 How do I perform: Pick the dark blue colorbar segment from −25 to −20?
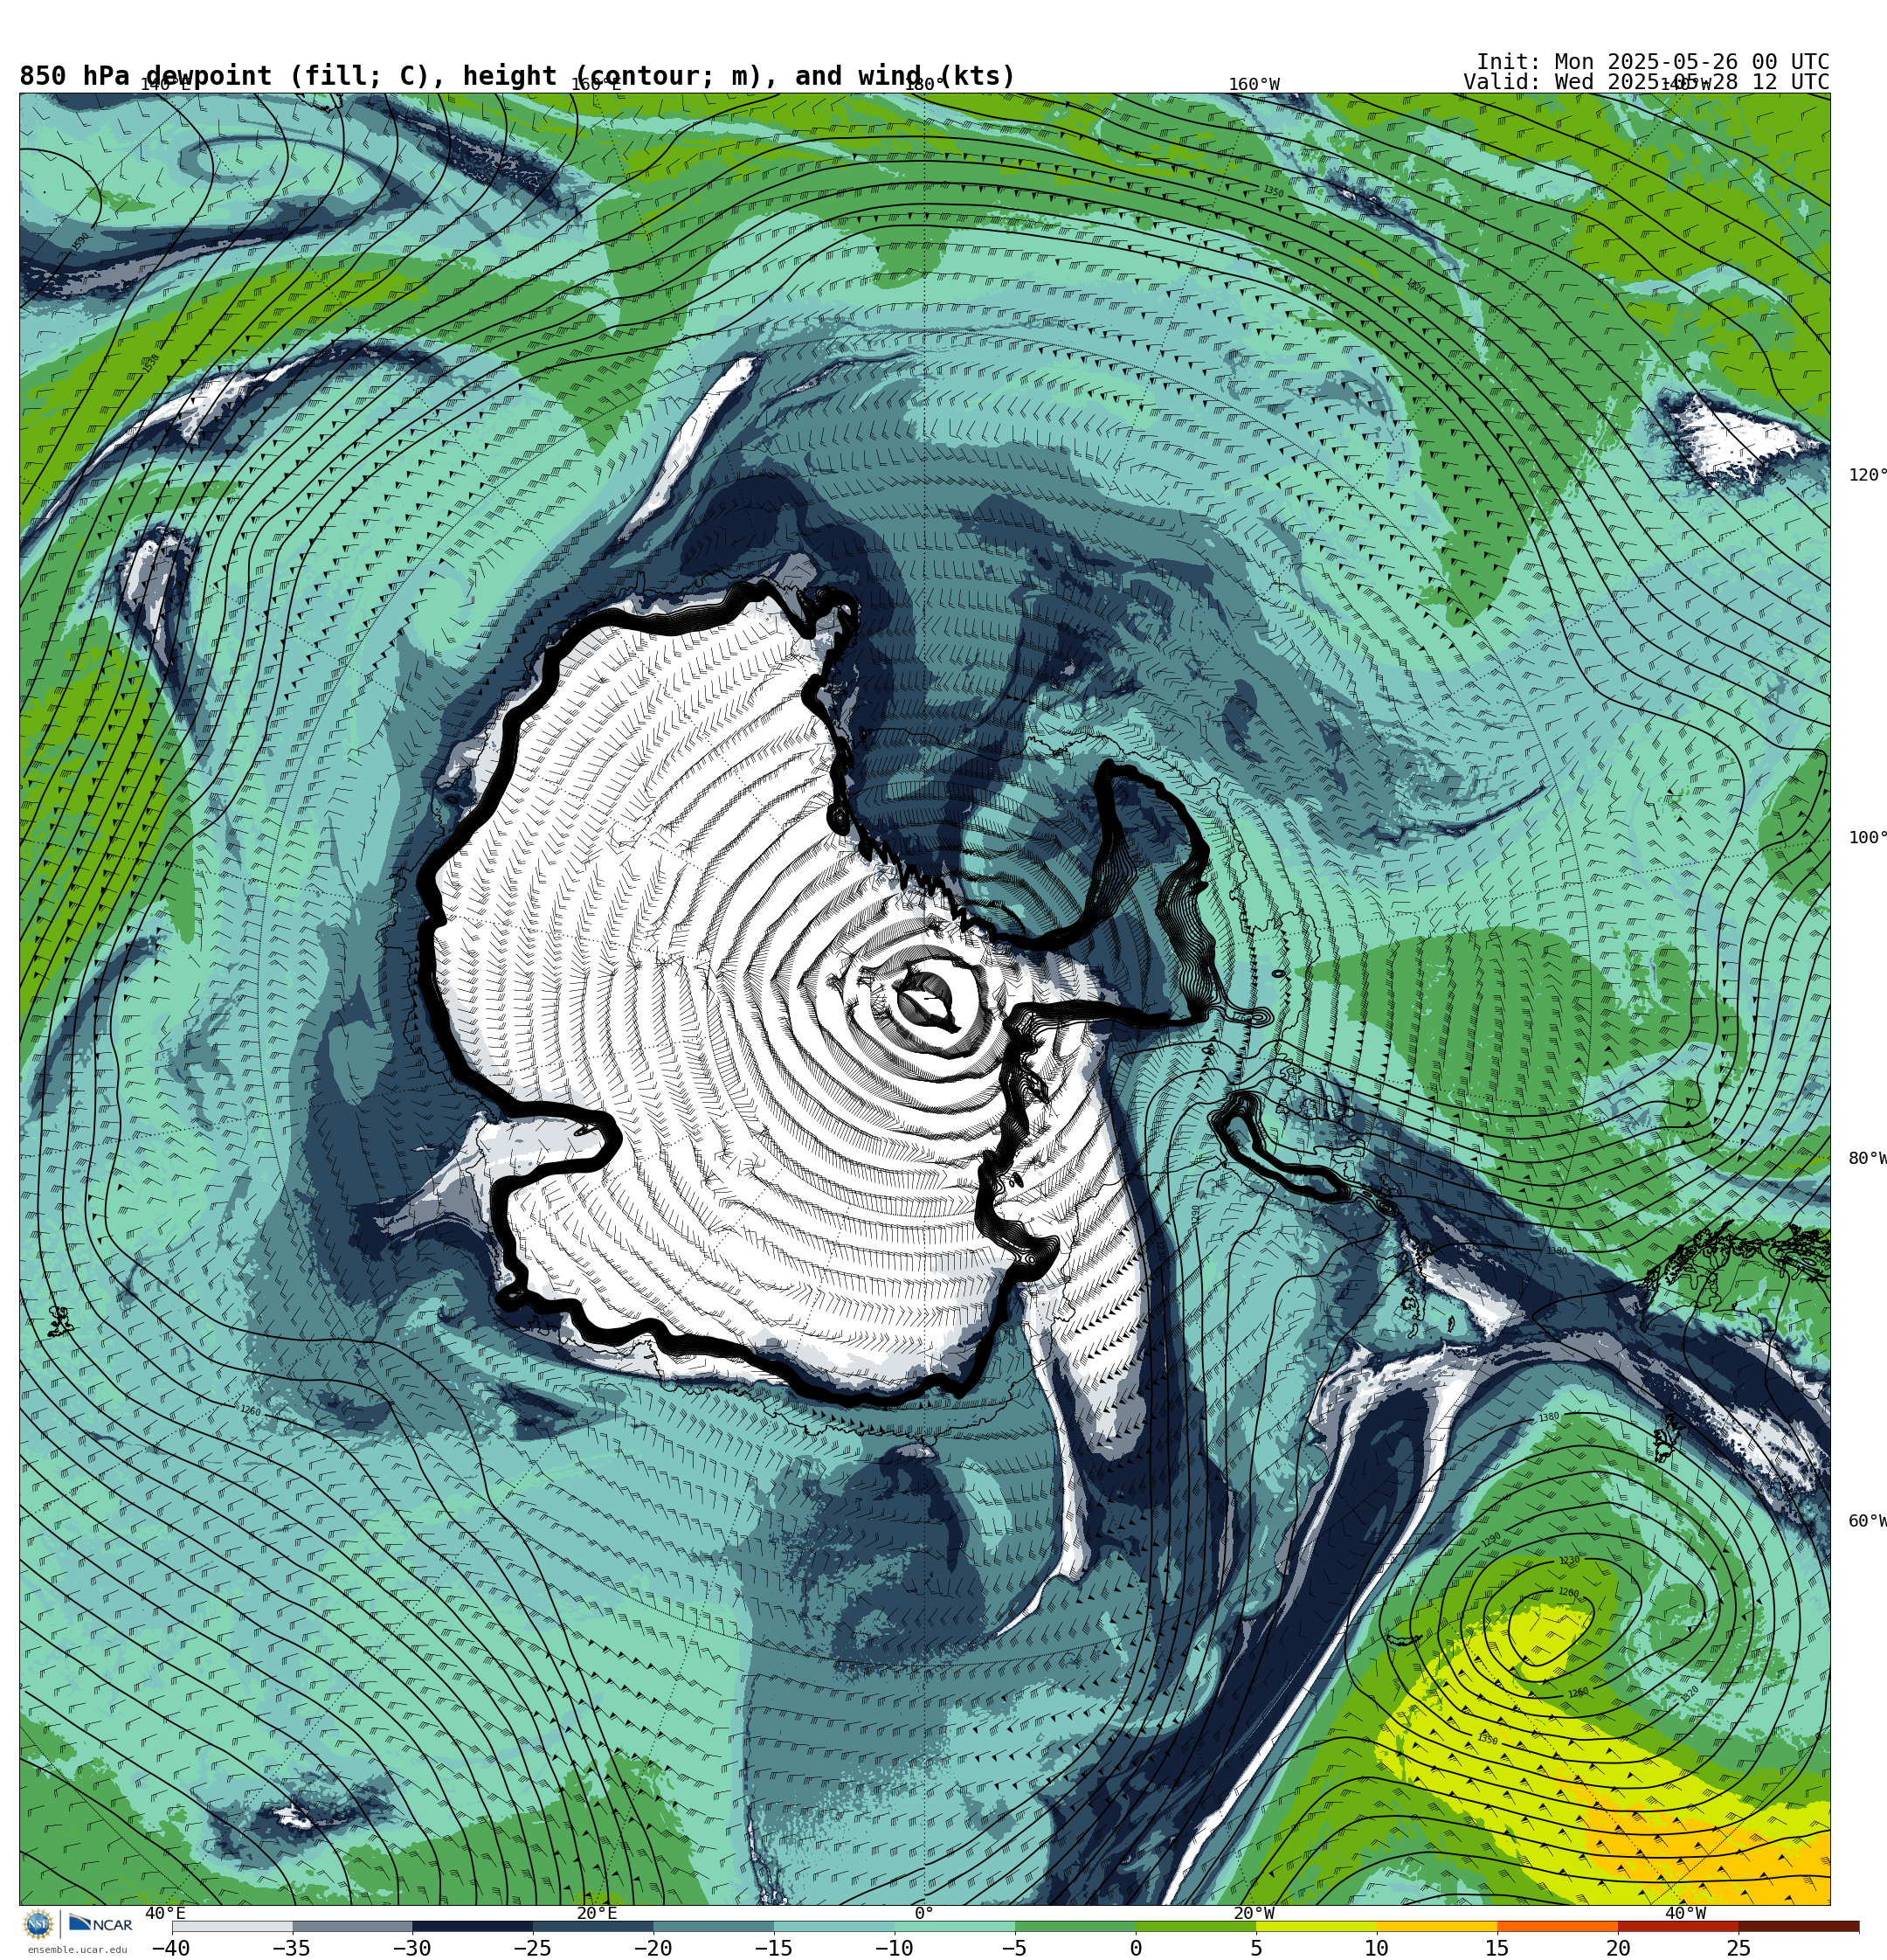point(593,1926)
